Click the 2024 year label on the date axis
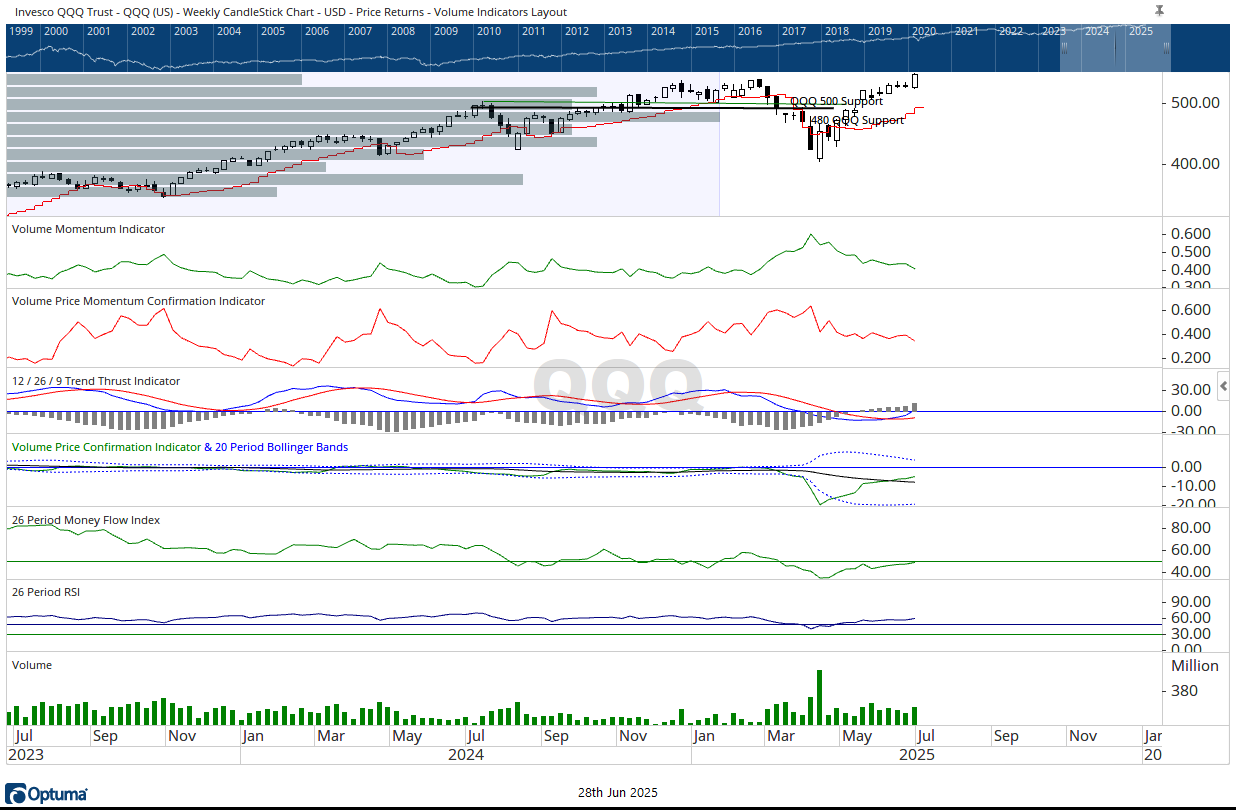The height and width of the screenshot is (810, 1236). click(466, 755)
